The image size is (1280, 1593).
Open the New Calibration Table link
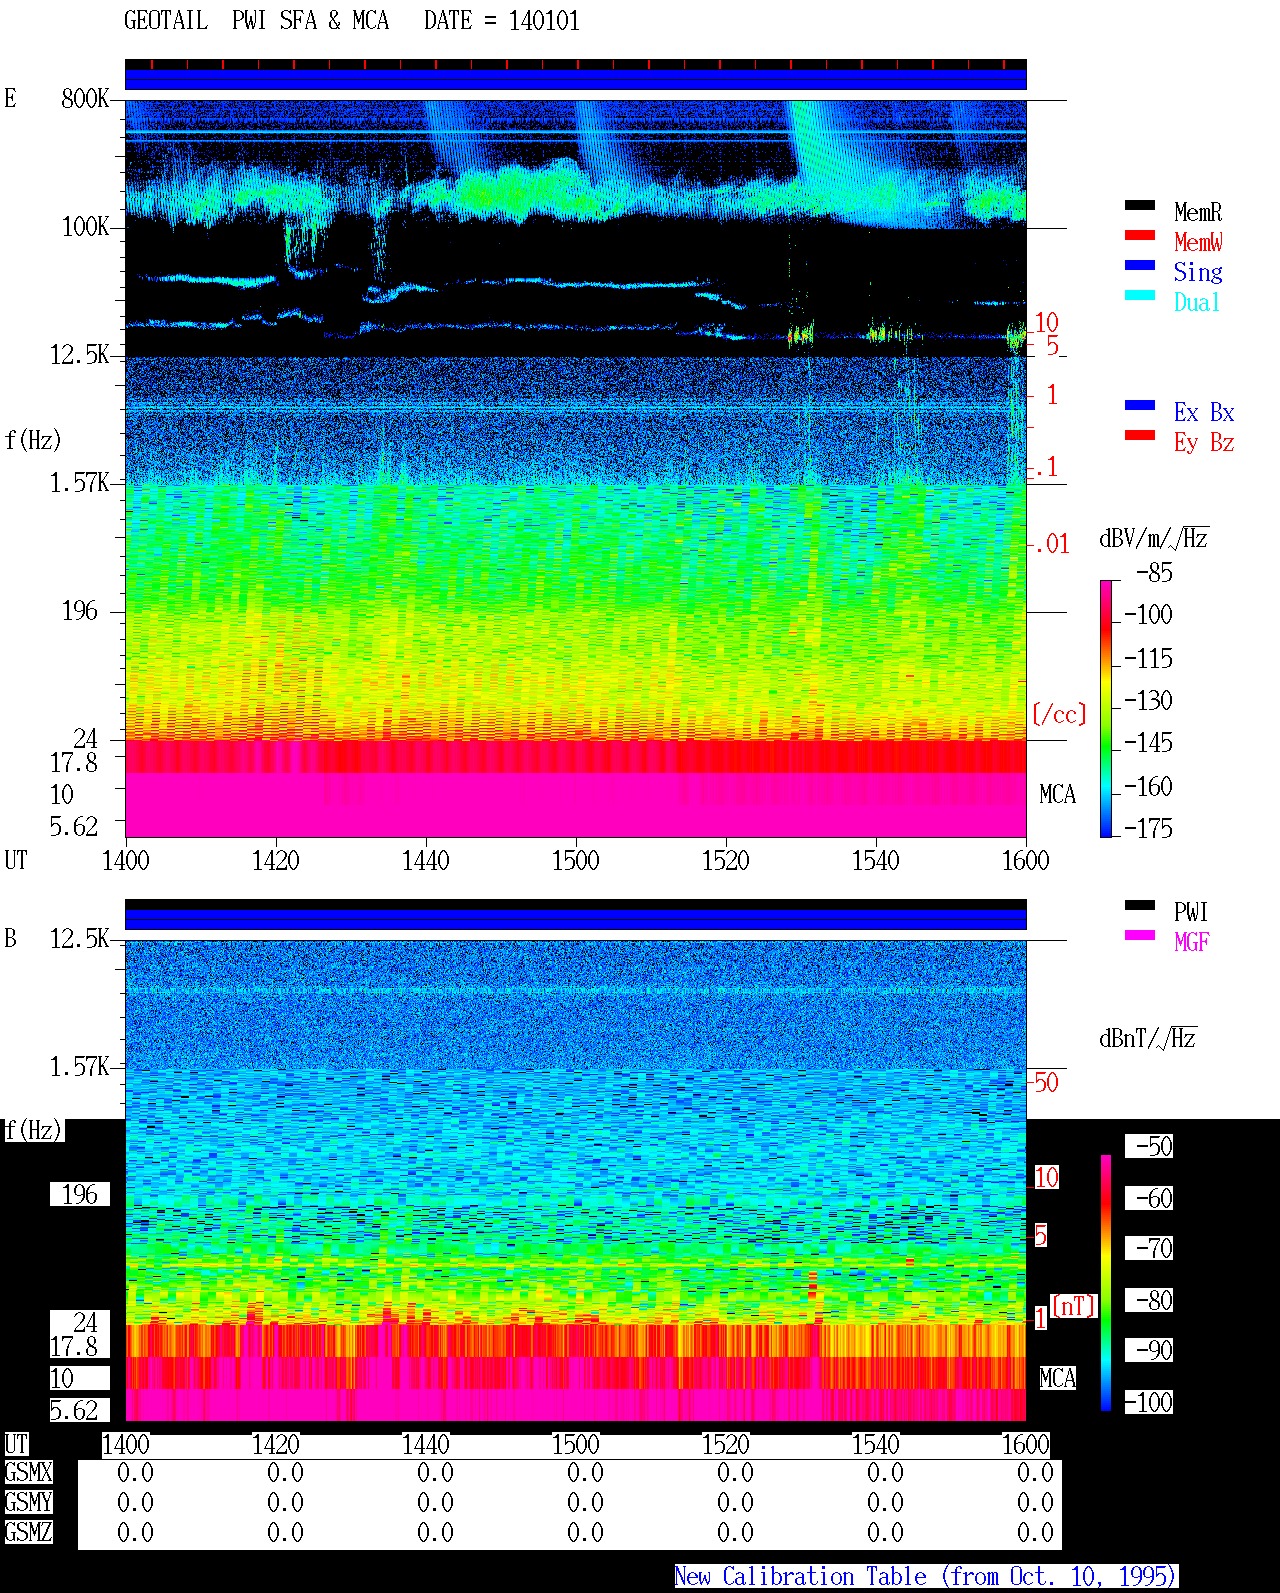tap(926, 1577)
